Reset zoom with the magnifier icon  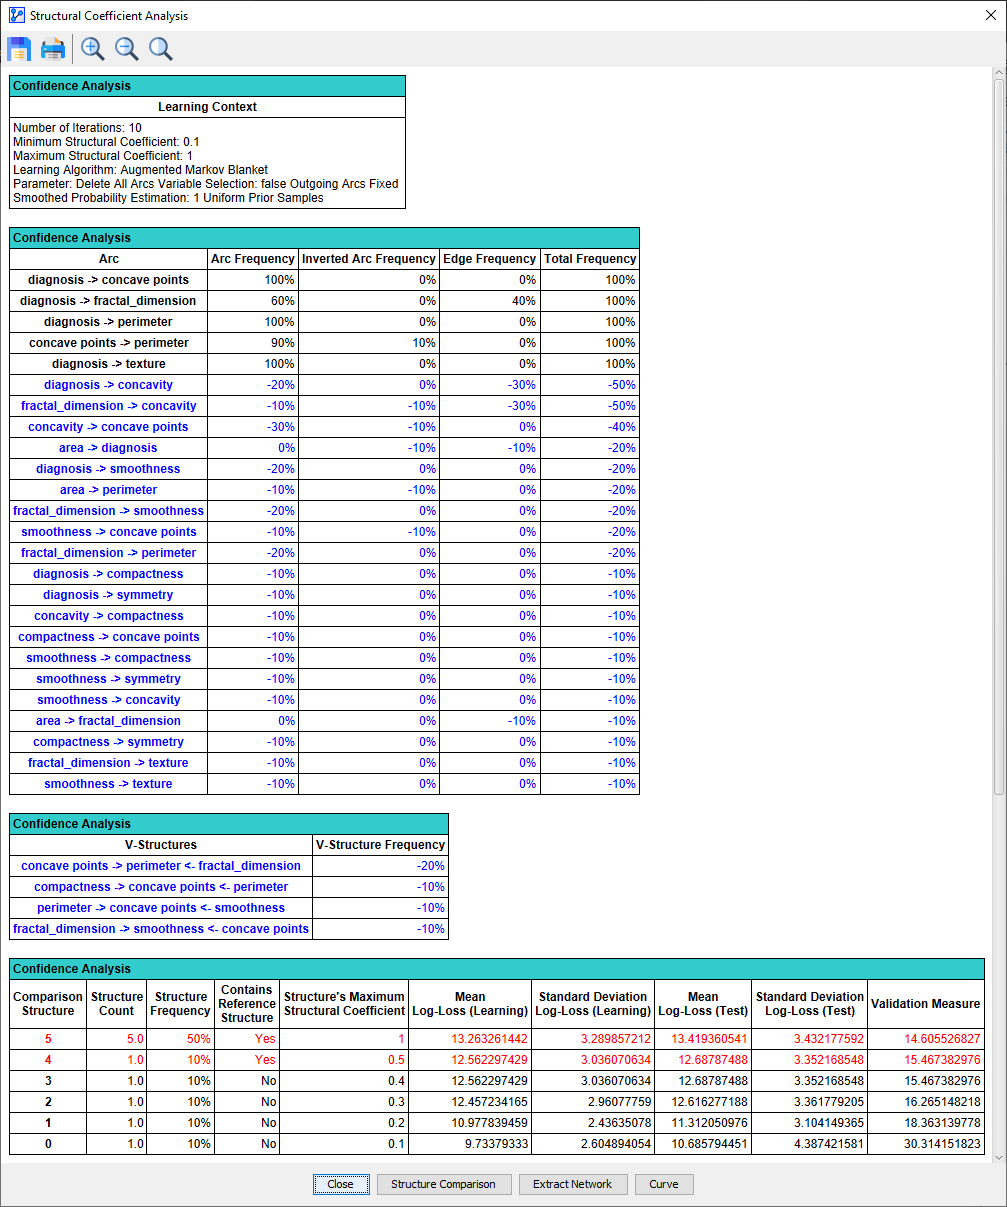coord(161,49)
